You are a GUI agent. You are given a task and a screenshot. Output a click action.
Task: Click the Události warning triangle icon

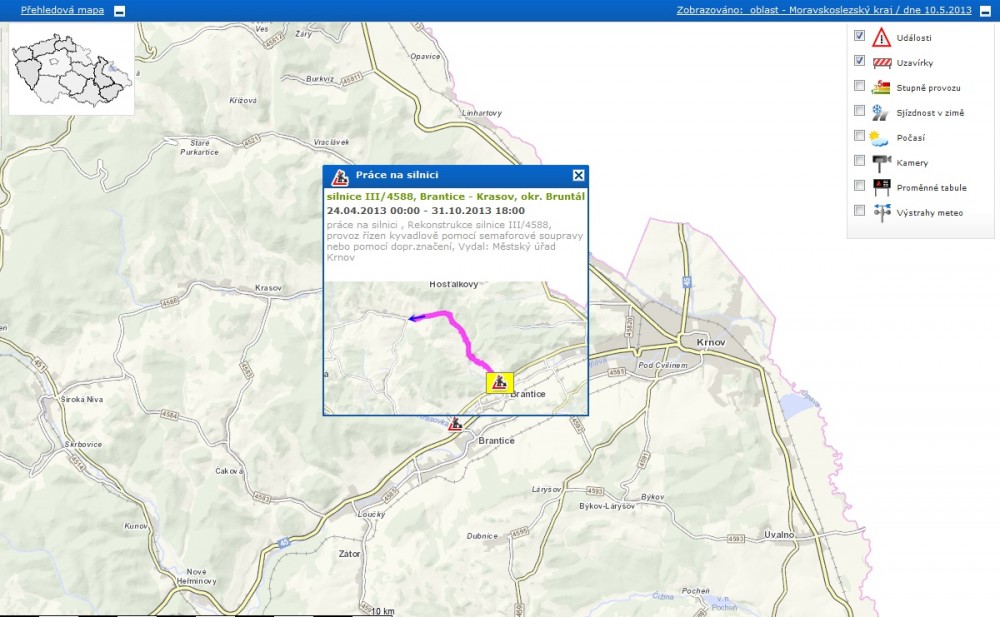881,38
